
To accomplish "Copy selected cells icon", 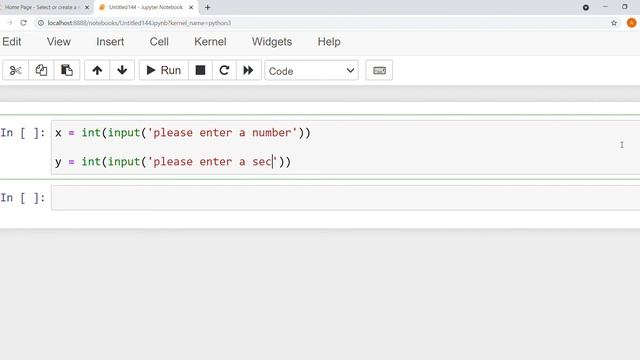I will click(x=41, y=70).
